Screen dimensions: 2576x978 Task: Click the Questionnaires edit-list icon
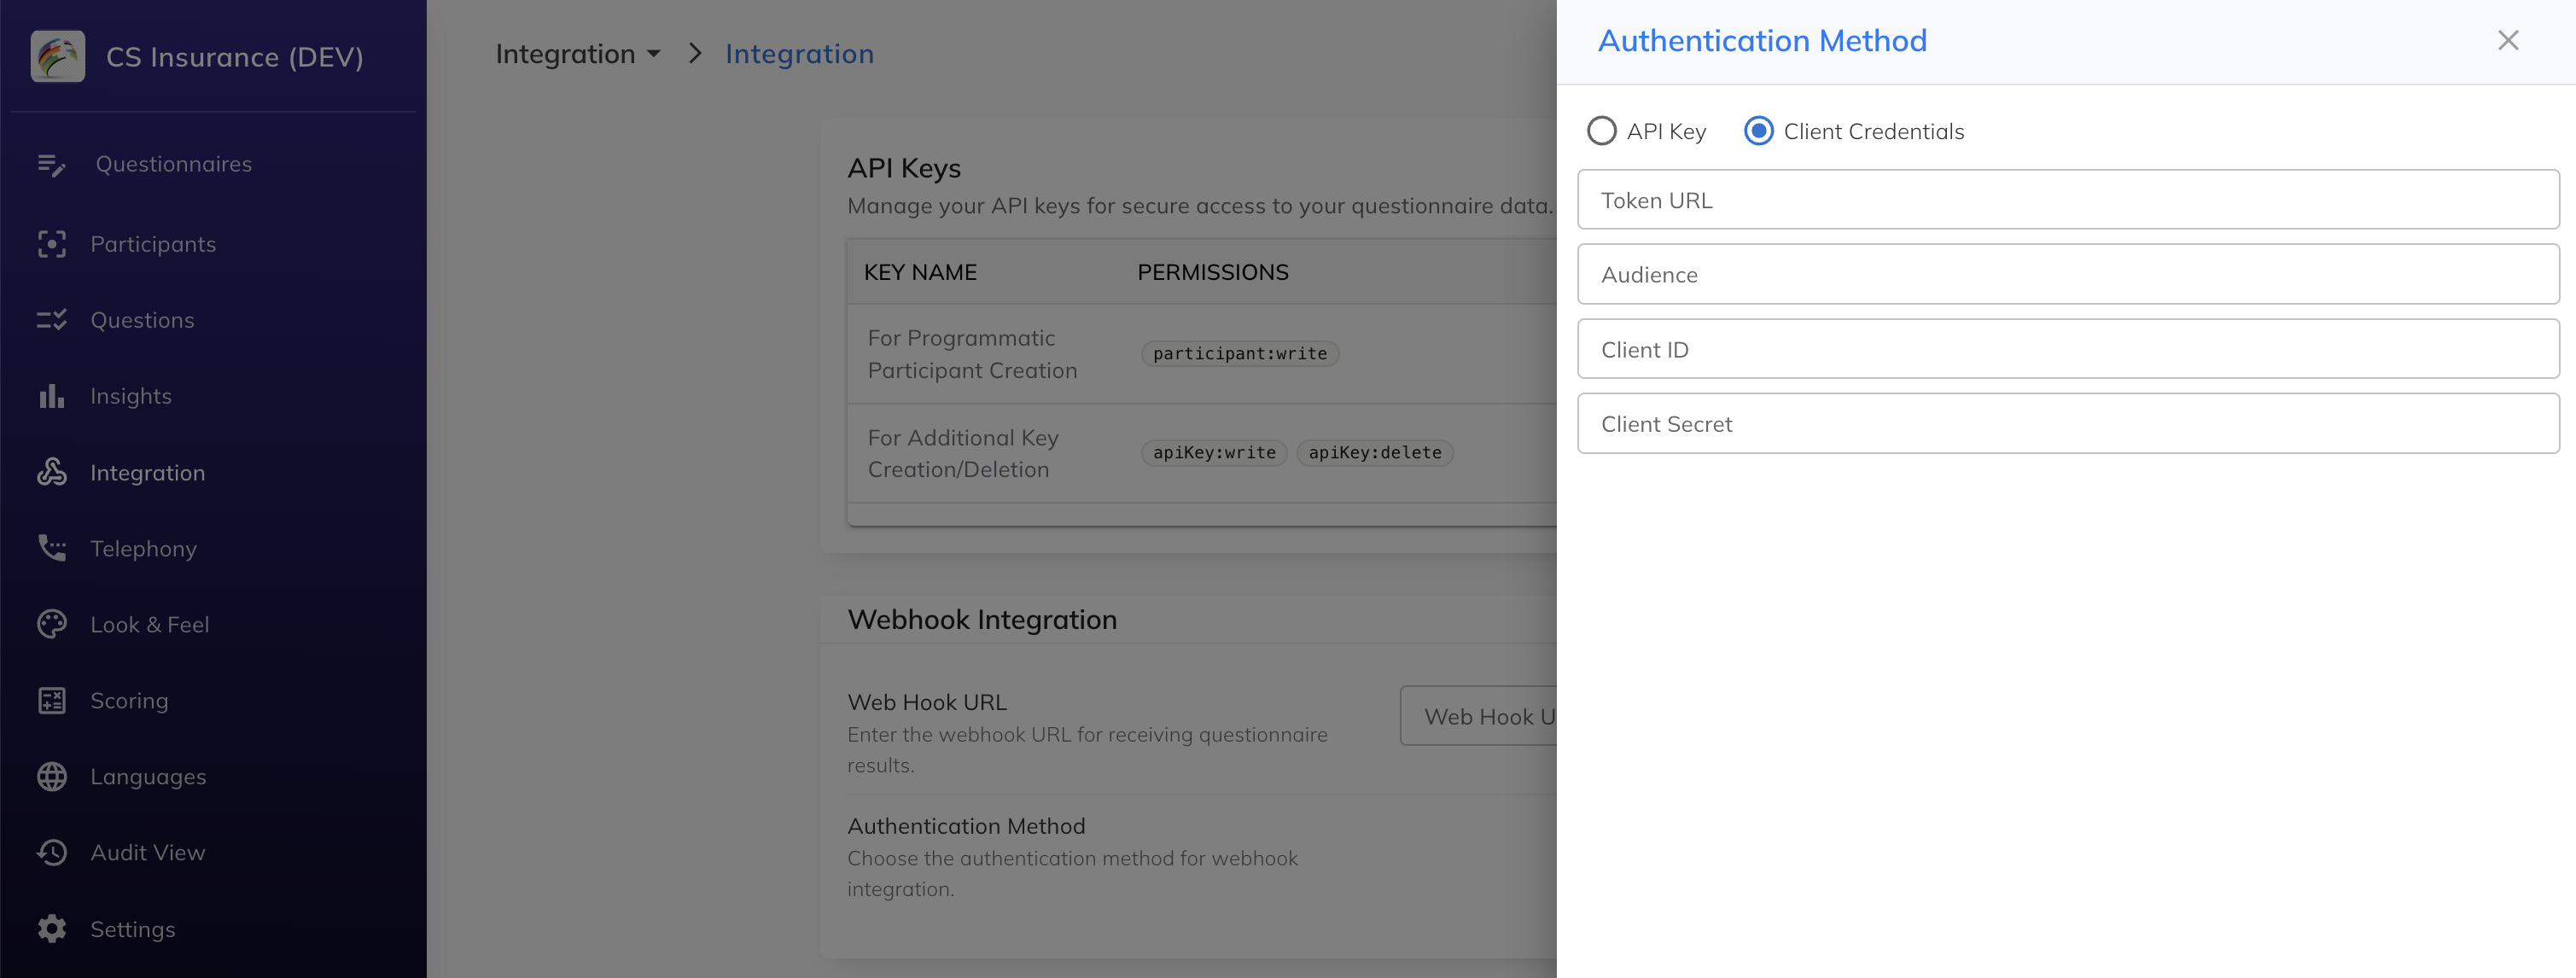pos(51,164)
